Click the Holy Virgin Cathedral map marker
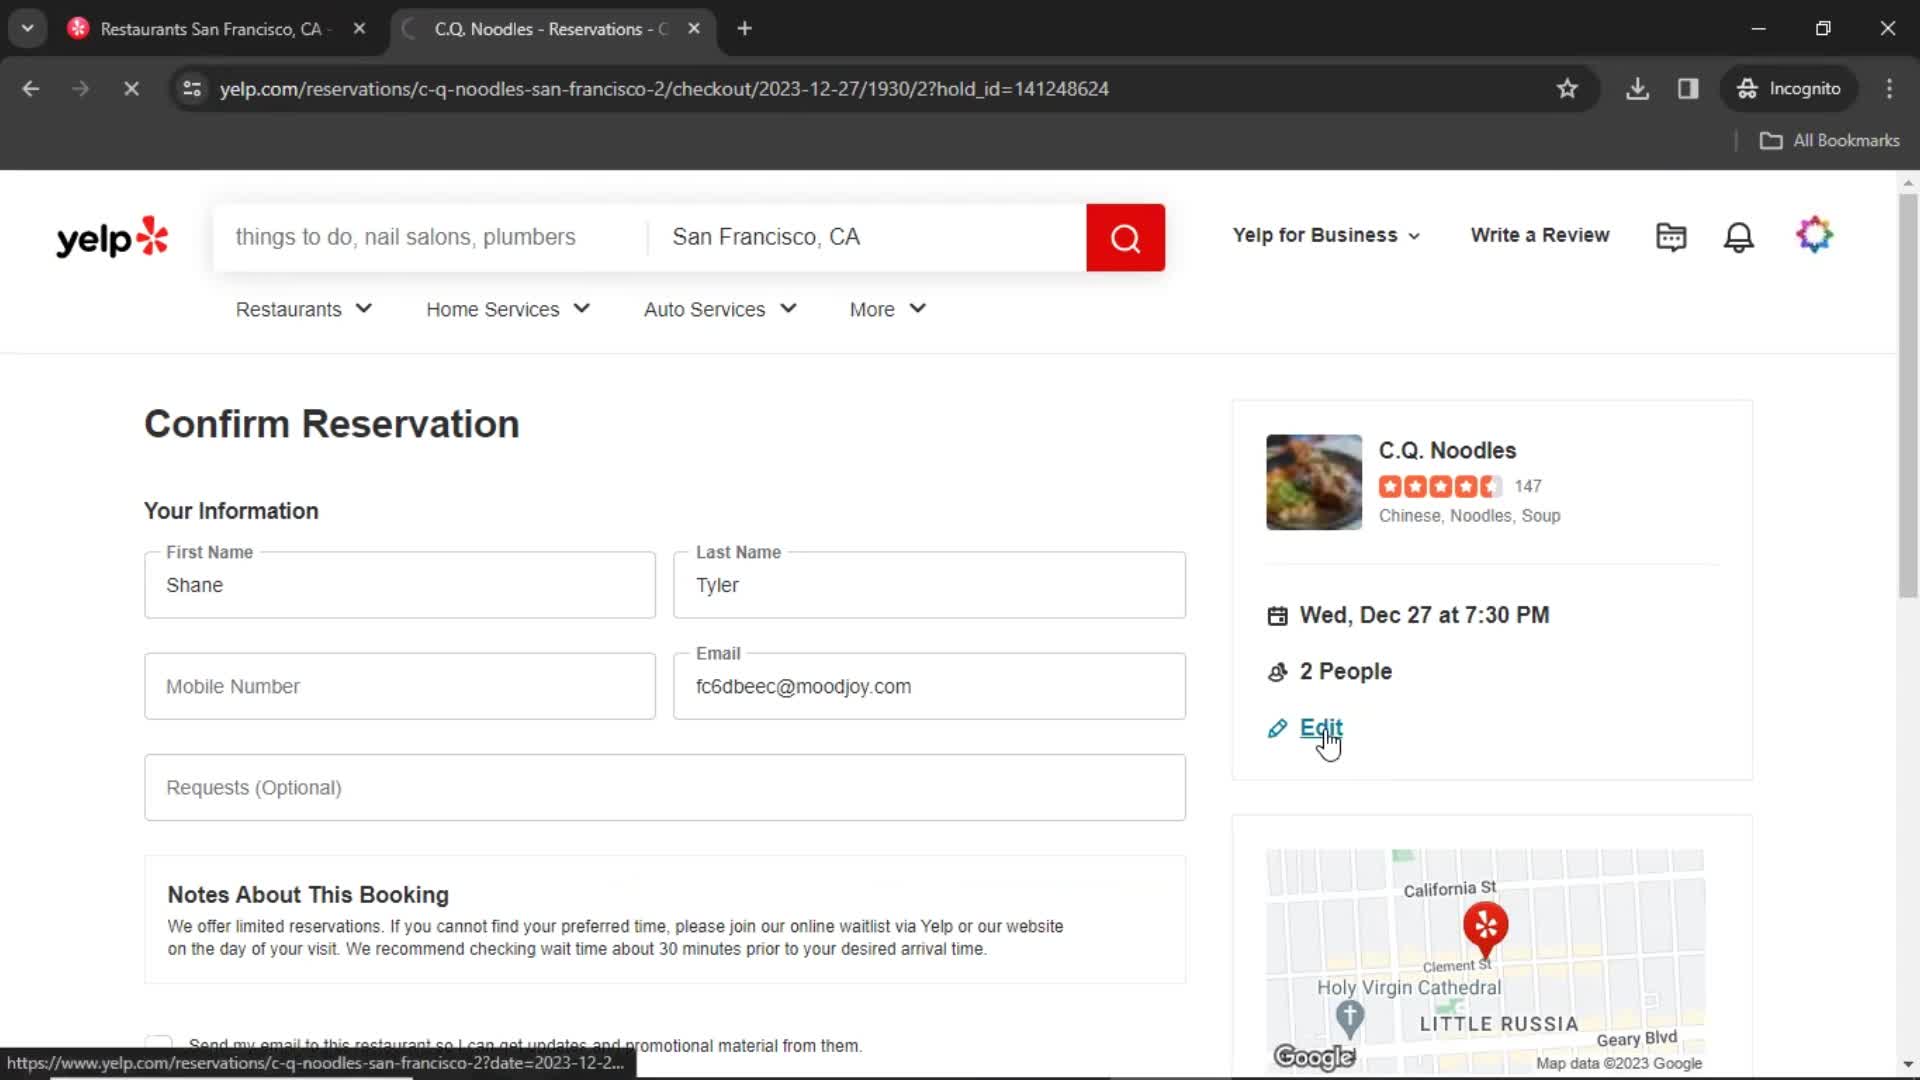 click(x=1350, y=1019)
